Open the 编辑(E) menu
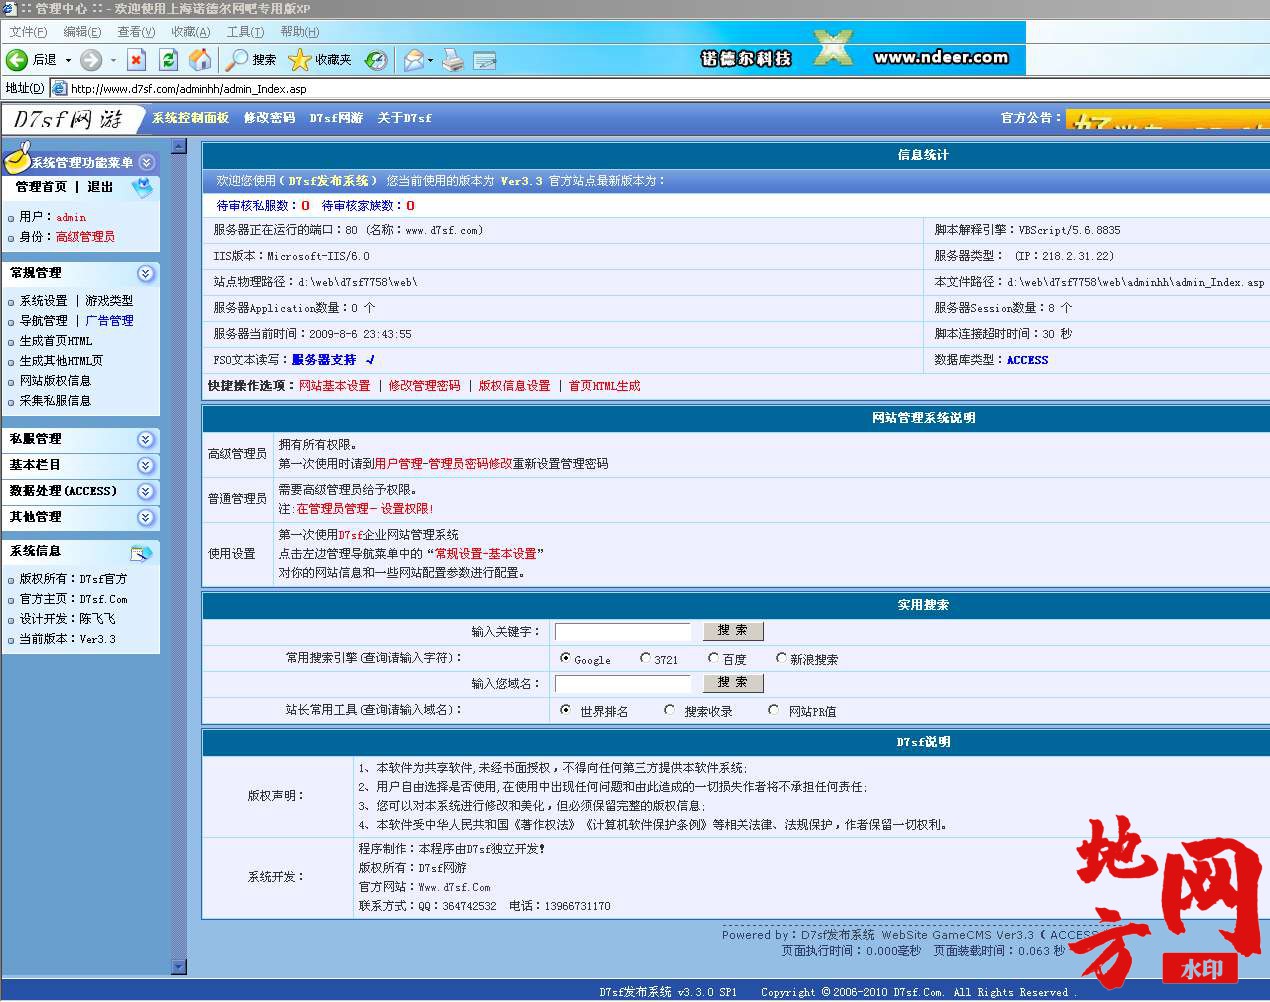 (82, 32)
